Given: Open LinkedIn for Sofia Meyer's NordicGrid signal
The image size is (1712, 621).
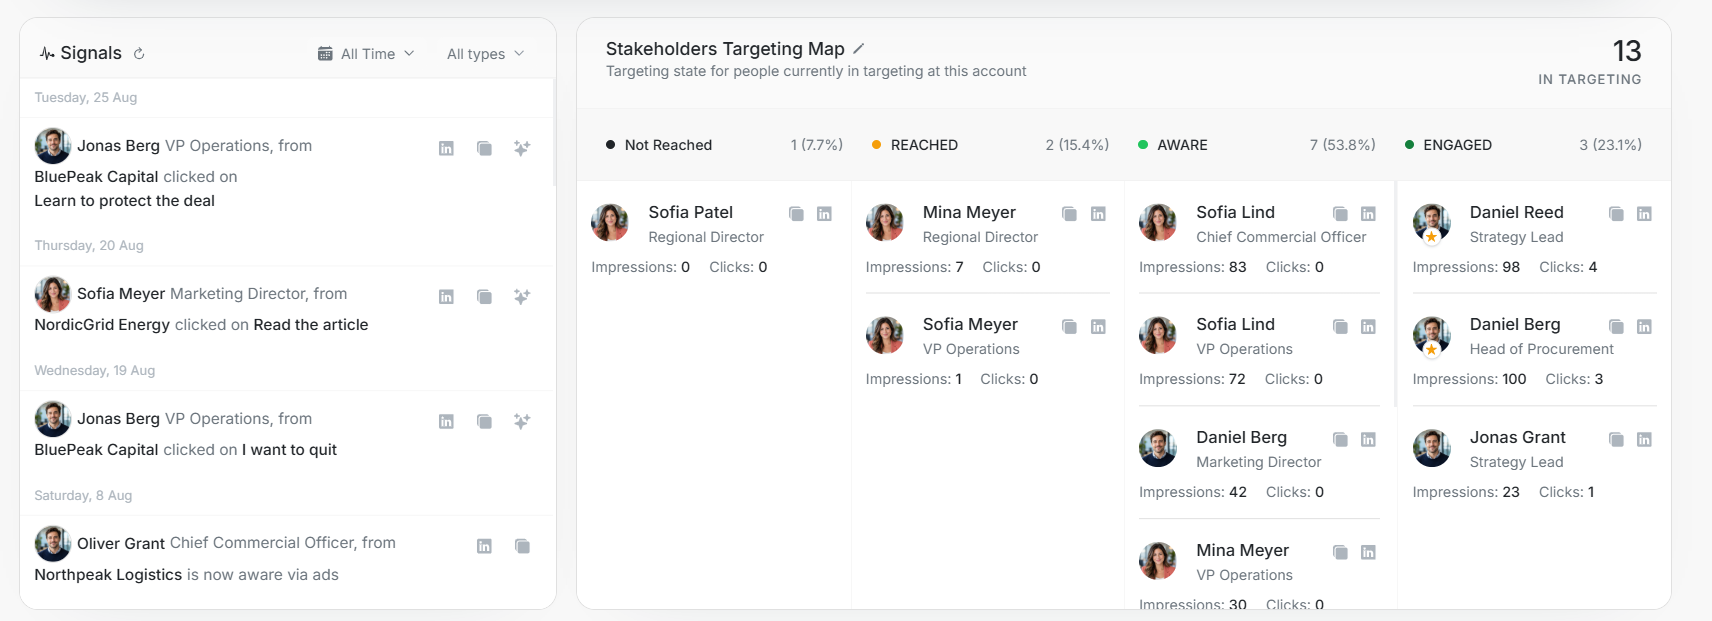Looking at the screenshot, I should tap(446, 297).
